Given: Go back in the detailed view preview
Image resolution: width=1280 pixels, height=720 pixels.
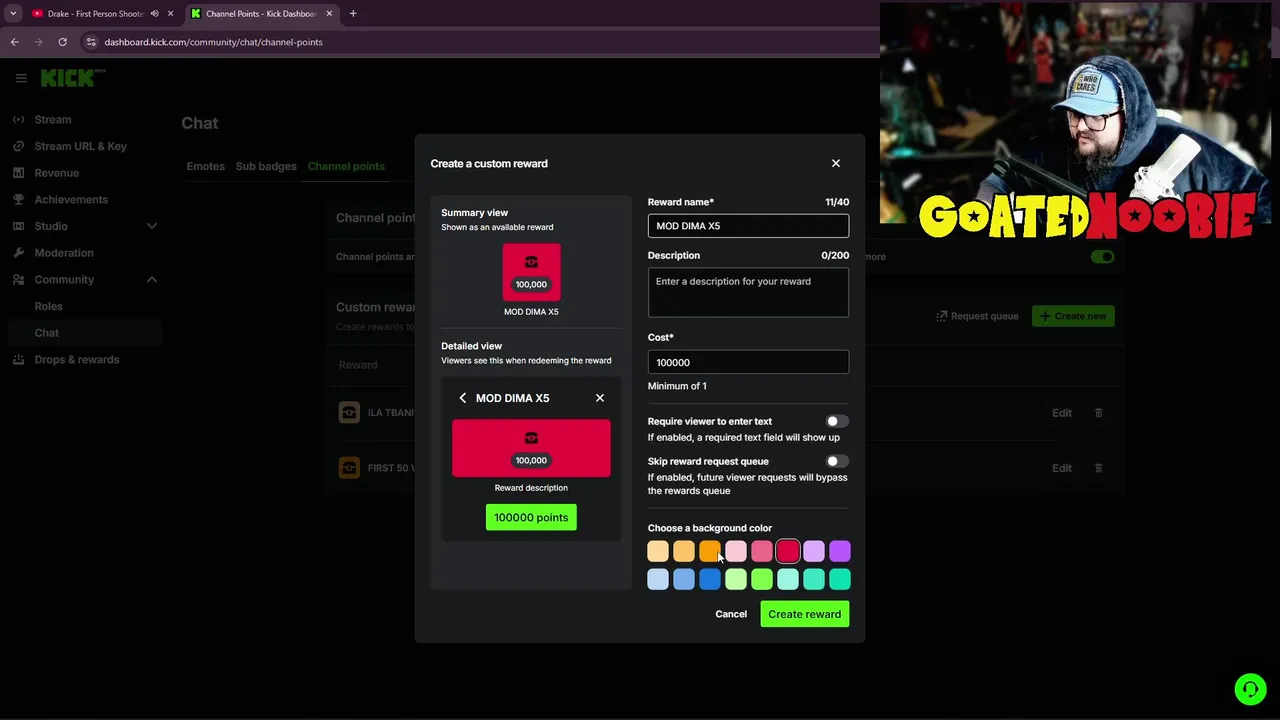Looking at the screenshot, I should click(x=462, y=398).
